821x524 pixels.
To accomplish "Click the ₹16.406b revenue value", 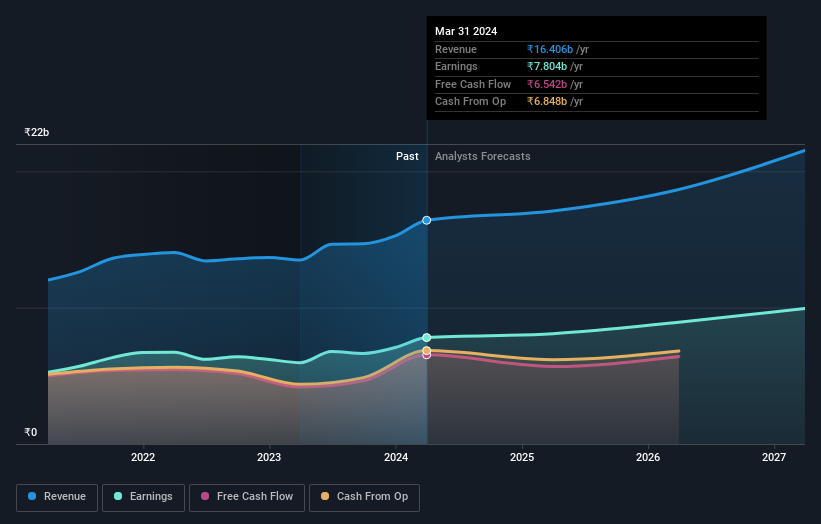I will tap(550, 49).
